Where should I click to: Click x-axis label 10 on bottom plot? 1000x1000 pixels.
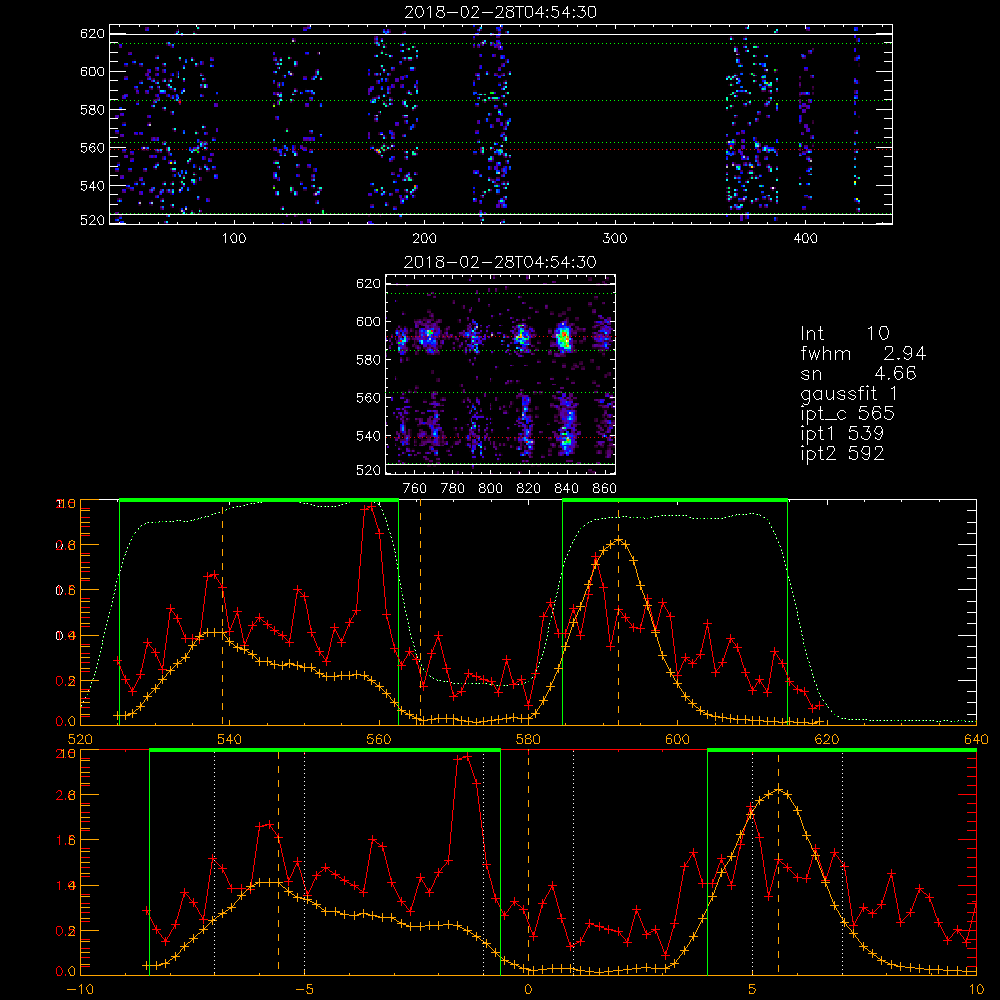pos(976,990)
